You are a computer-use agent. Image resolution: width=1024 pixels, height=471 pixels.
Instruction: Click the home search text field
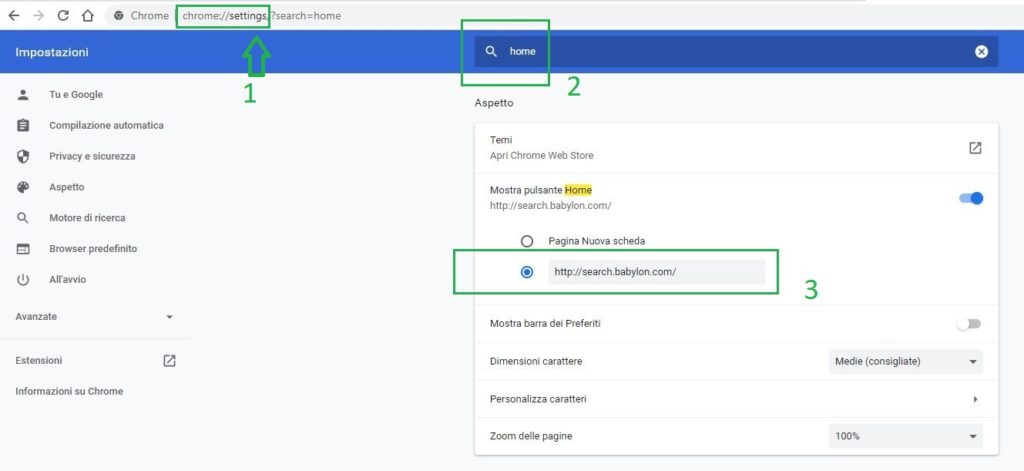[x=737, y=52]
